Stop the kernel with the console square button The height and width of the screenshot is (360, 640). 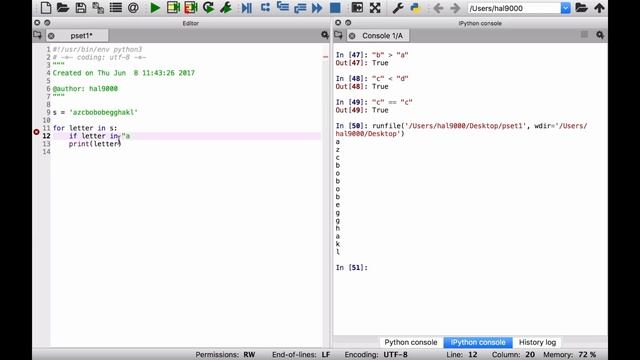click(584, 35)
